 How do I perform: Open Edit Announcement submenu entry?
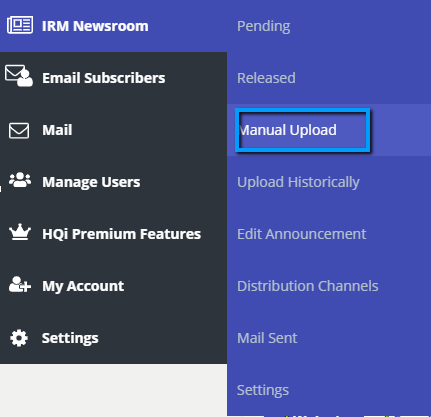click(301, 234)
